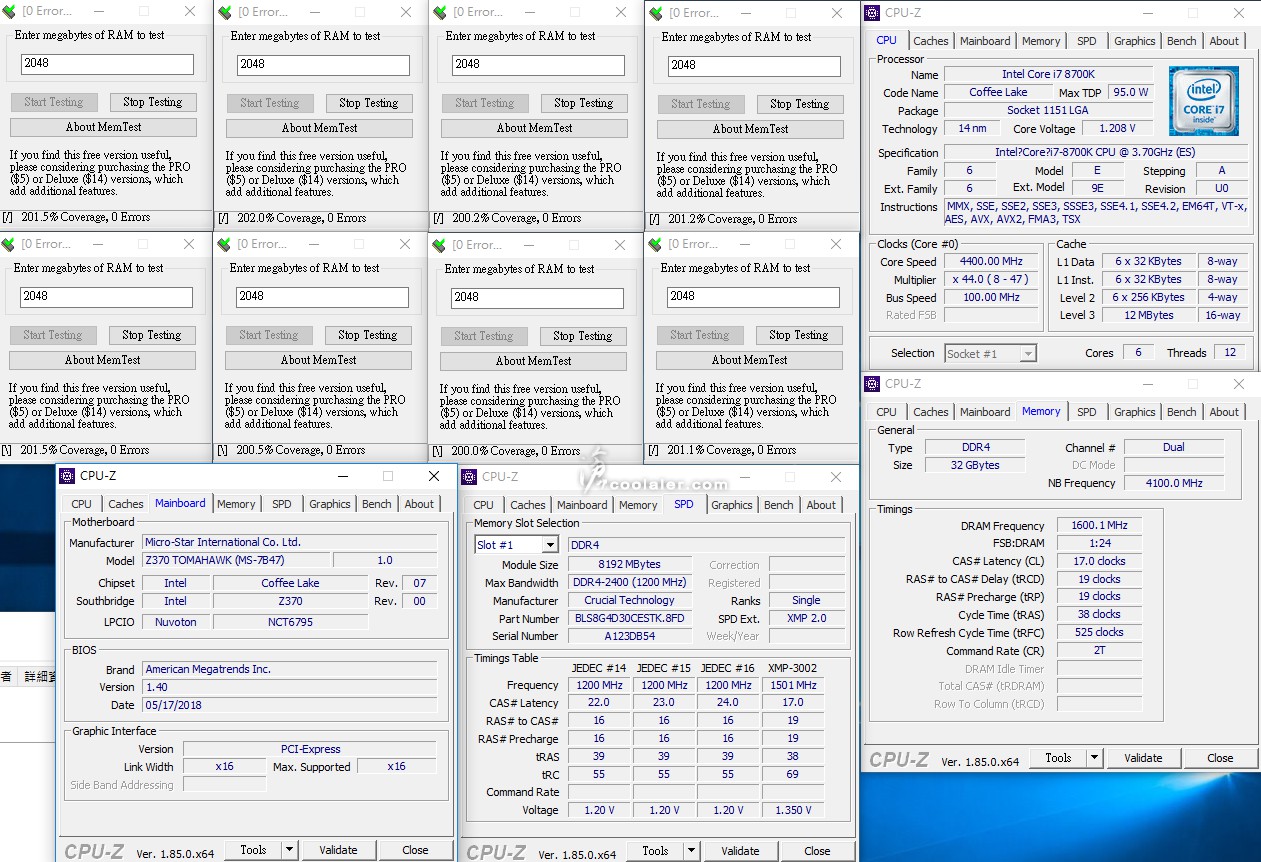Click Validate in the SPD CPU-Z window
Screen dimensions: 1261x862
point(740,851)
